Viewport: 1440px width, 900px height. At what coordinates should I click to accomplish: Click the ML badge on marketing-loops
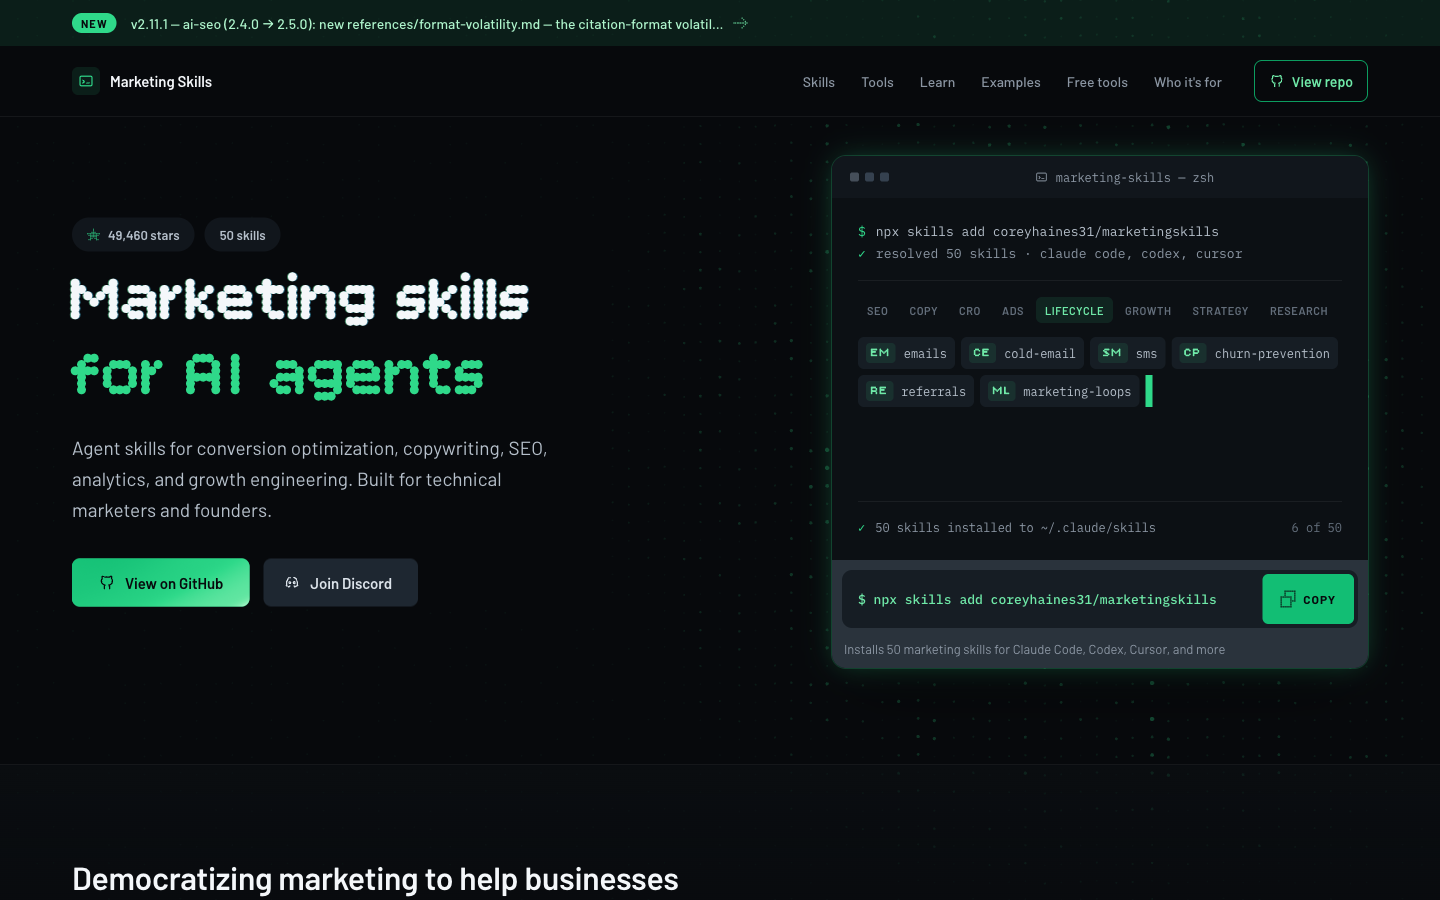click(1001, 390)
